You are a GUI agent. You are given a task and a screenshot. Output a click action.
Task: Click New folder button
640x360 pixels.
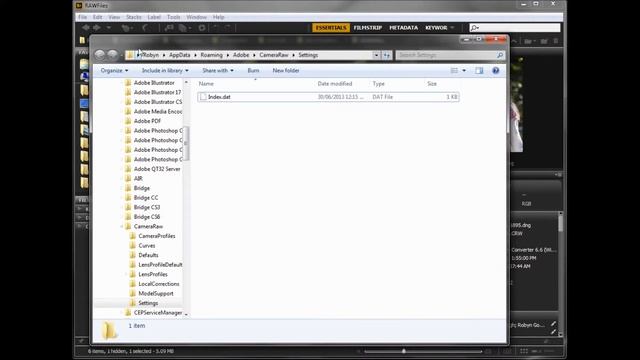[286, 71]
